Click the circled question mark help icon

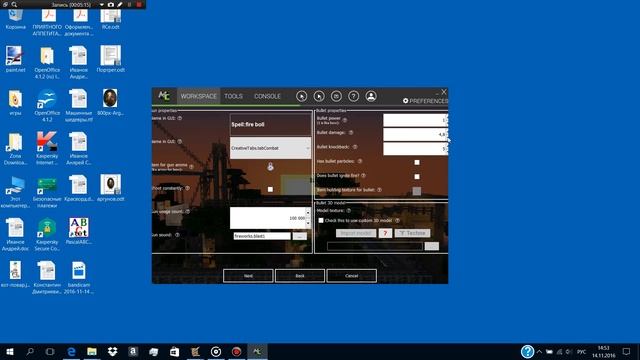tap(353, 96)
